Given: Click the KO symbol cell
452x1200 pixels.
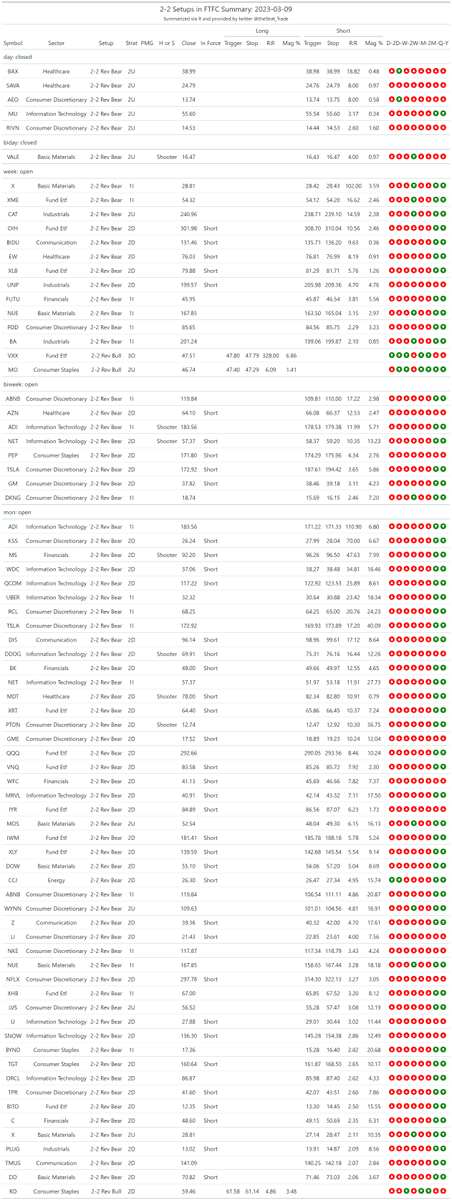Looking at the screenshot, I should 13,1191.
